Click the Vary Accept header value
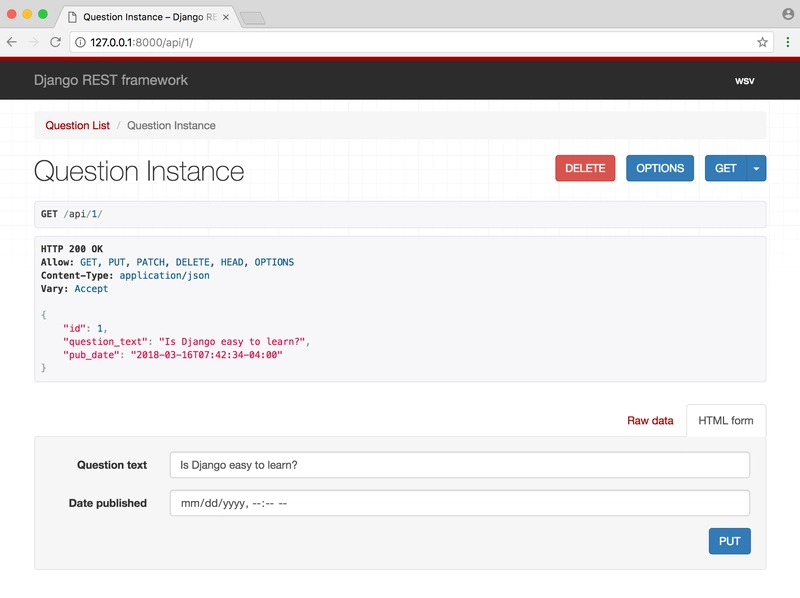The height and width of the screenshot is (598, 800). [x=91, y=289]
